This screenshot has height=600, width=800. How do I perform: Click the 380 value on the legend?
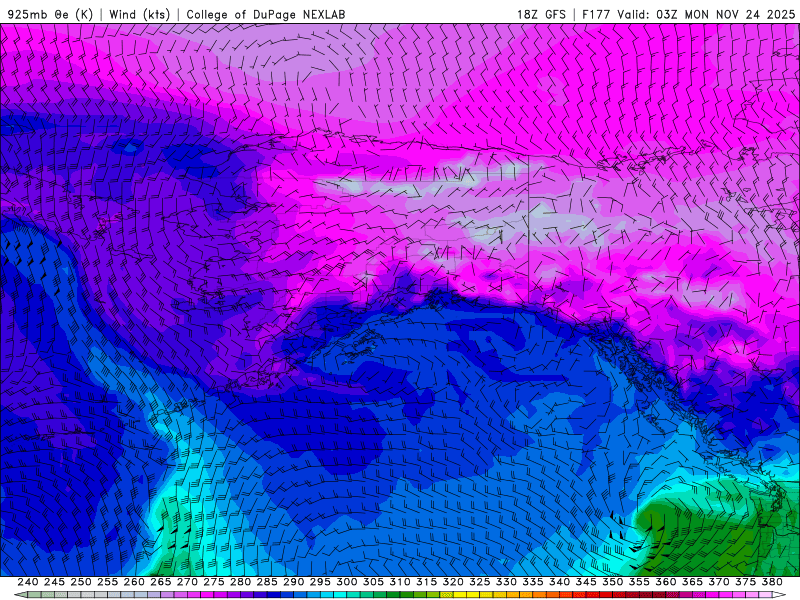coord(772,582)
